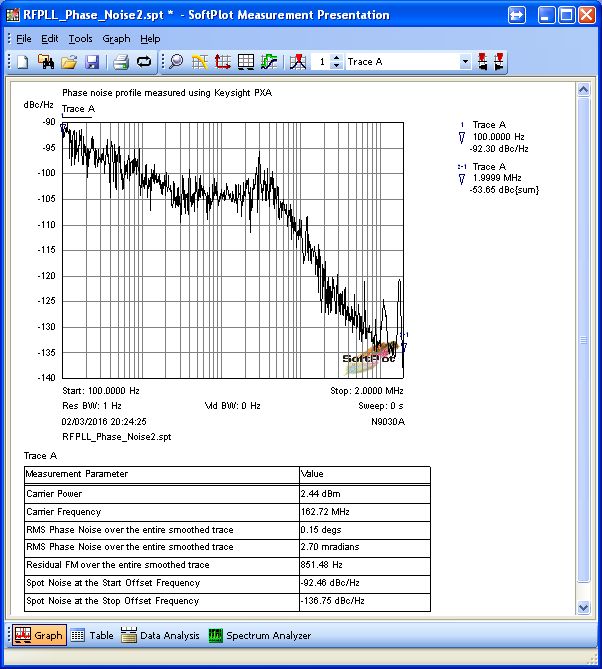The width and height of the screenshot is (602, 669).
Task: Save the file with the floppy disk icon
Action: point(92,62)
